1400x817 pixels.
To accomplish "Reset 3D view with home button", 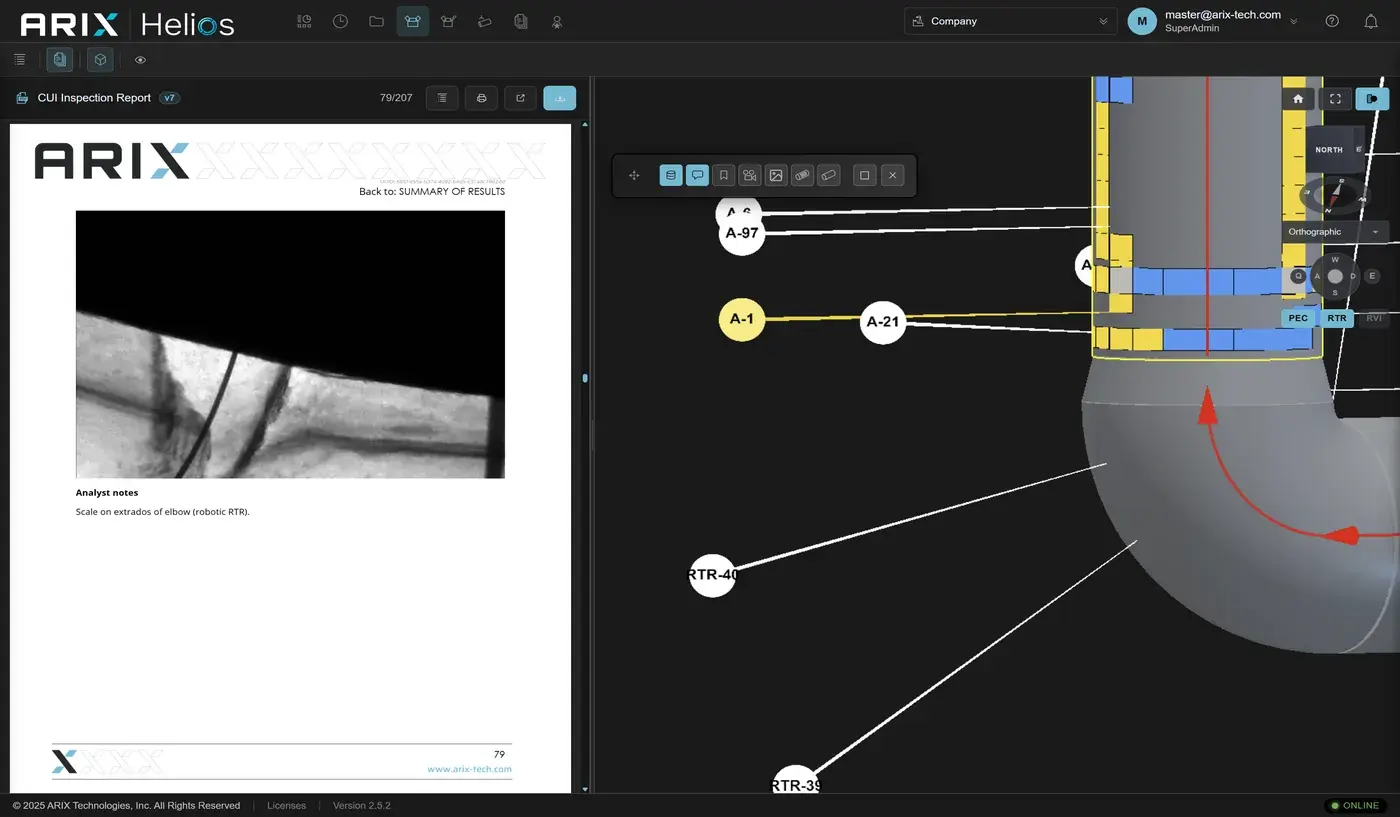I will click(x=1298, y=99).
